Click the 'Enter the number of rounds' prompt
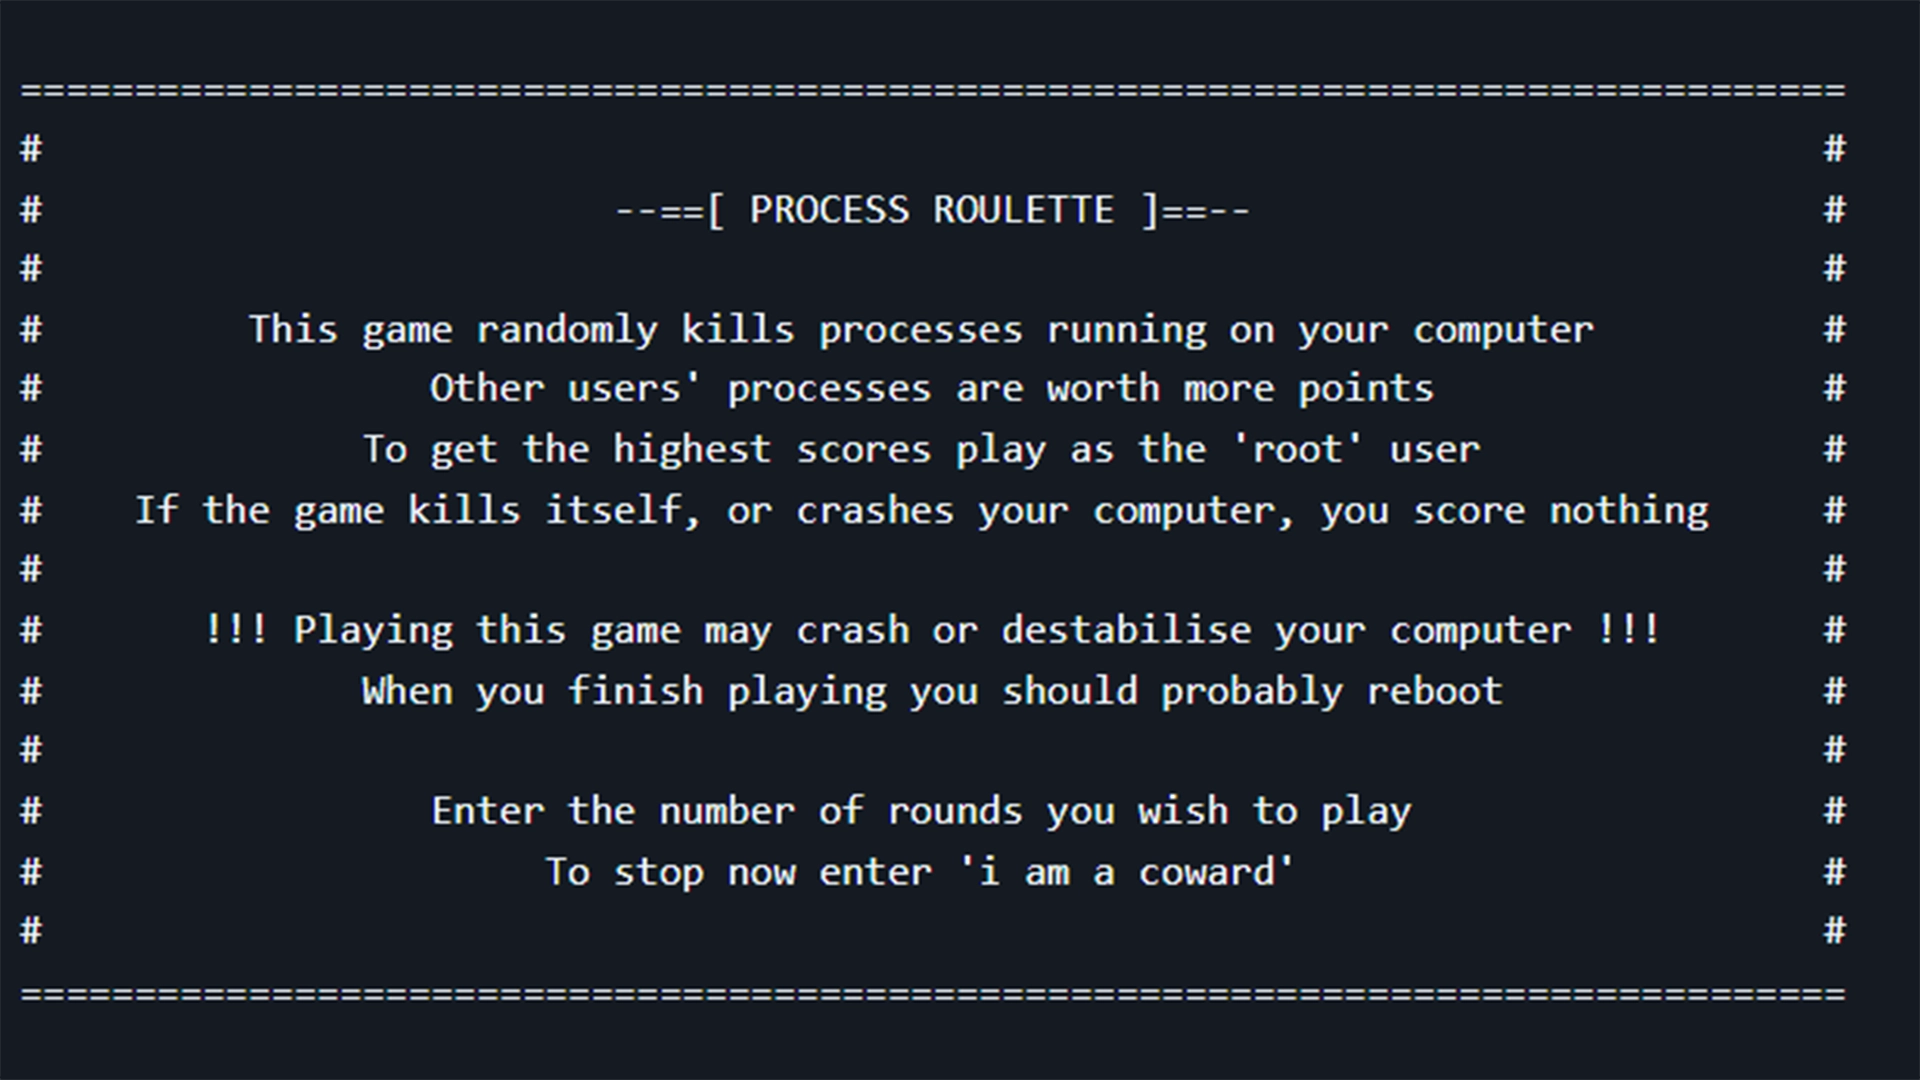The image size is (1920, 1080). (x=920, y=811)
